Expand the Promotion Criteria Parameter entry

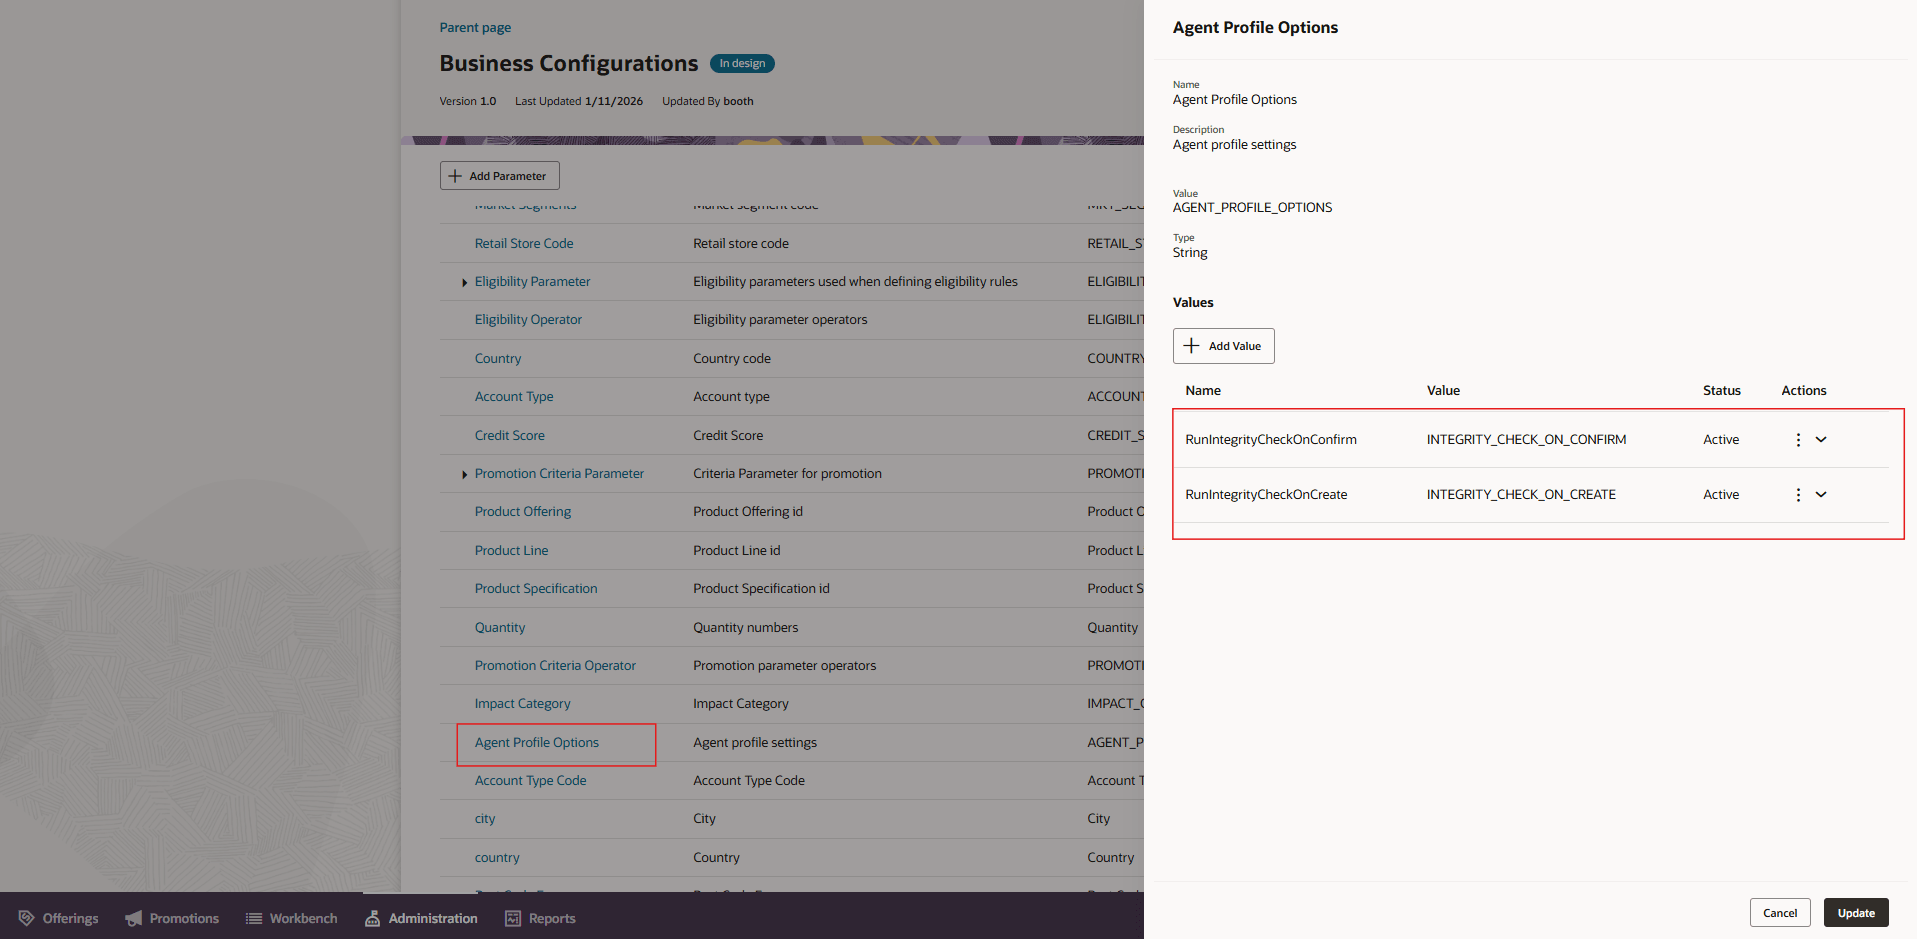click(464, 473)
